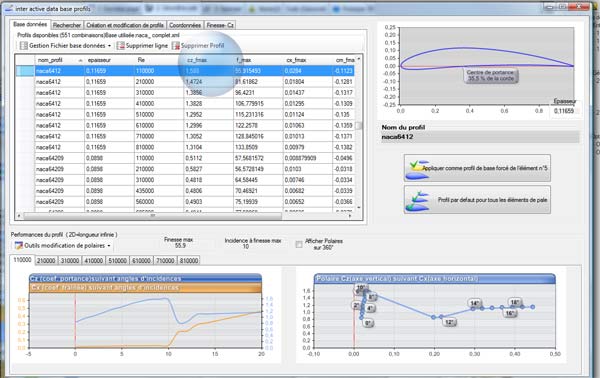Switch to the Rechercher tab
The width and height of the screenshot is (600, 378).
[67, 25]
